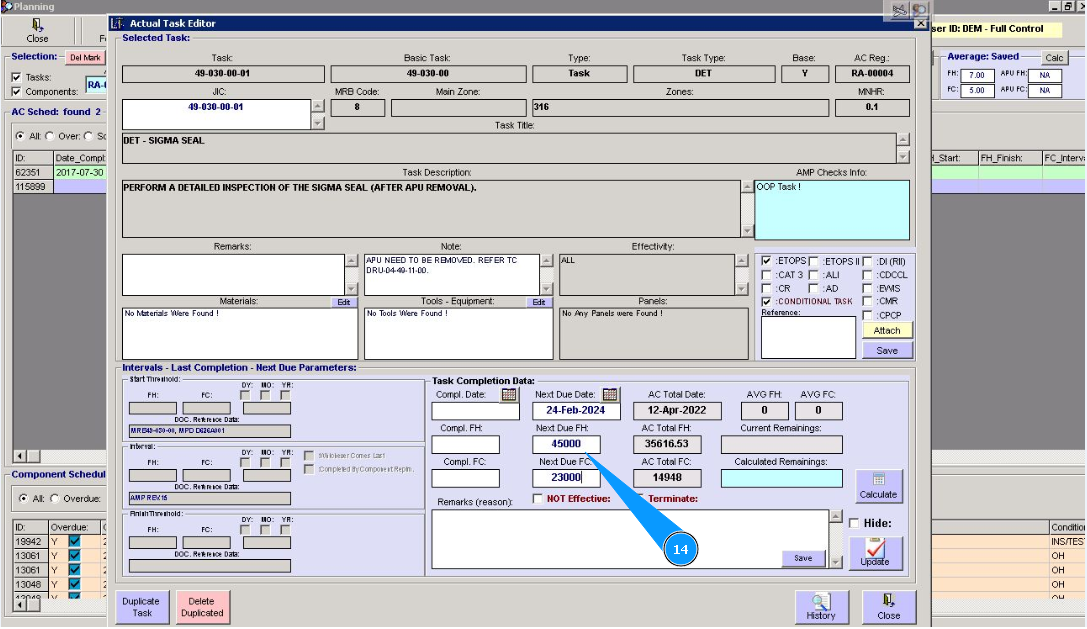The width and height of the screenshot is (1087, 629).
Task: Click the Next Due Date value 24-Feb-2024
Action: tap(575, 411)
